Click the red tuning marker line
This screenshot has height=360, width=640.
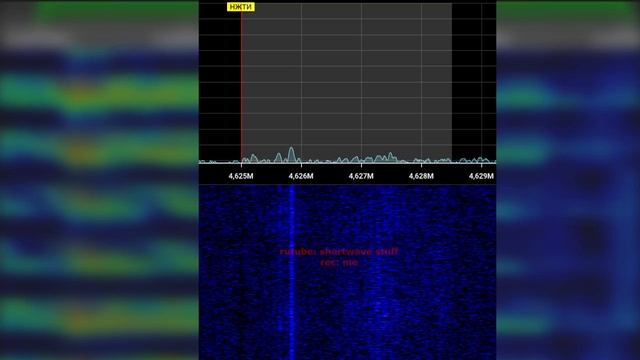click(x=241, y=86)
